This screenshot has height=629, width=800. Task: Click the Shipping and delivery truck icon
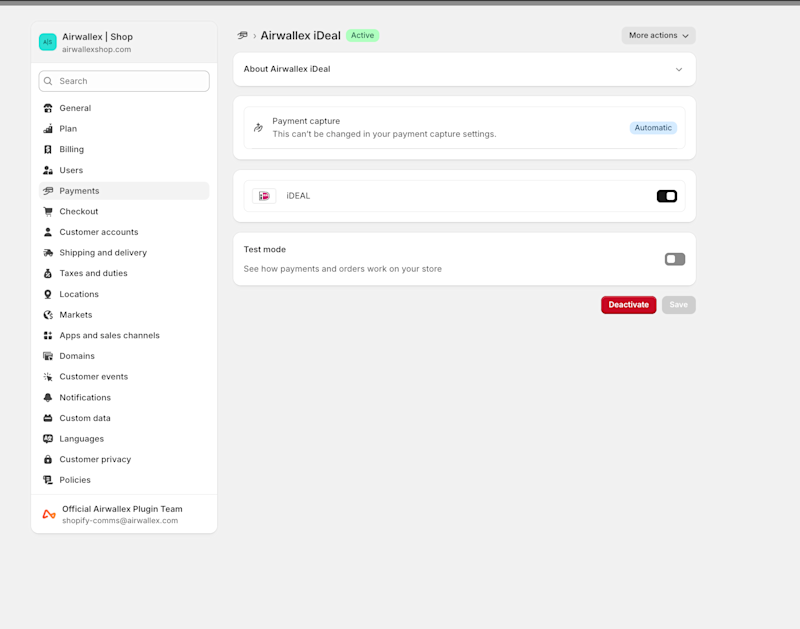pyautogui.click(x=48, y=253)
